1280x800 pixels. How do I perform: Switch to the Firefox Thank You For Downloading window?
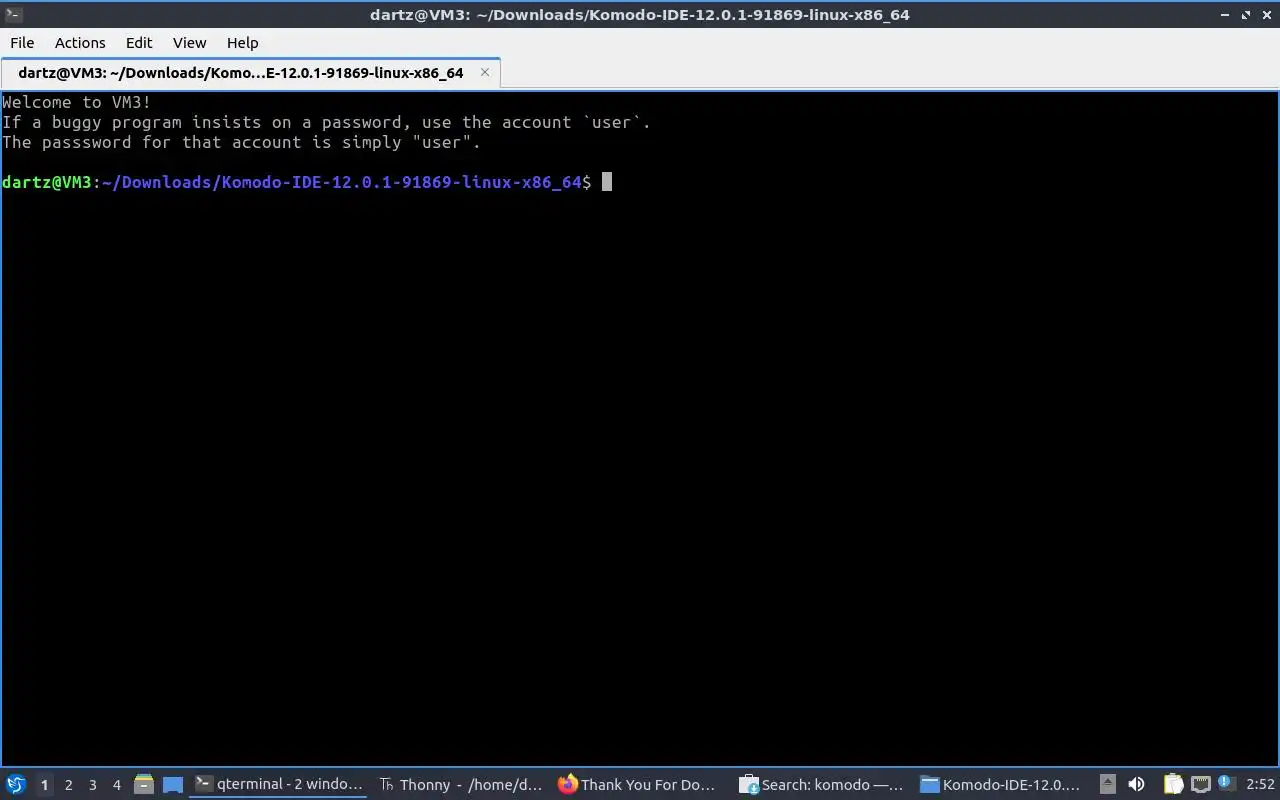[x=637, y=785]
